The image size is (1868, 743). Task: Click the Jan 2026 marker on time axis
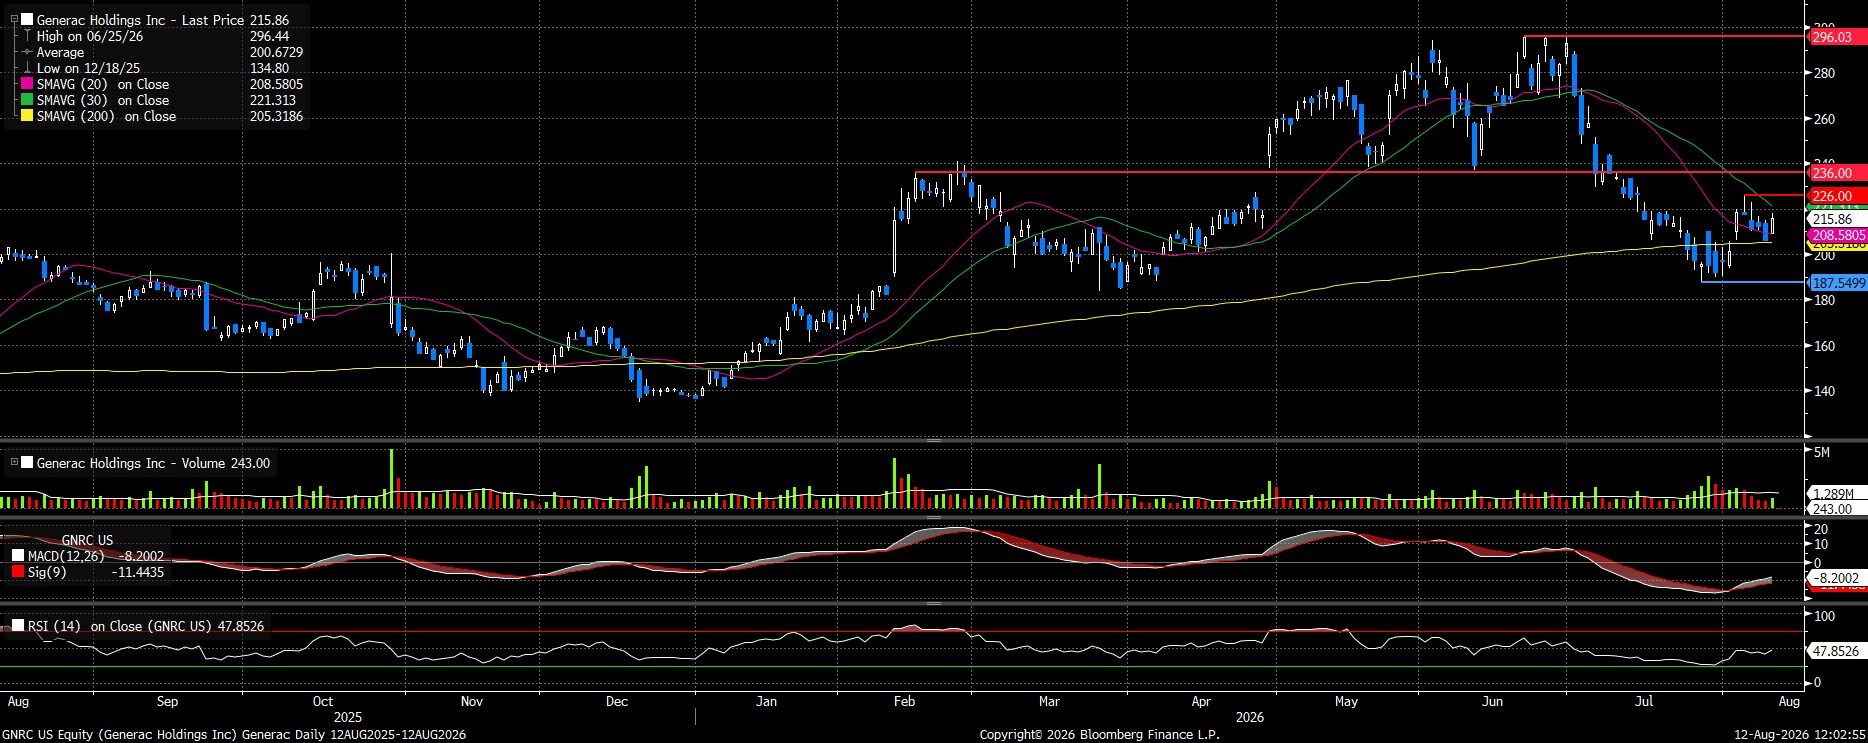coord(766,701)
